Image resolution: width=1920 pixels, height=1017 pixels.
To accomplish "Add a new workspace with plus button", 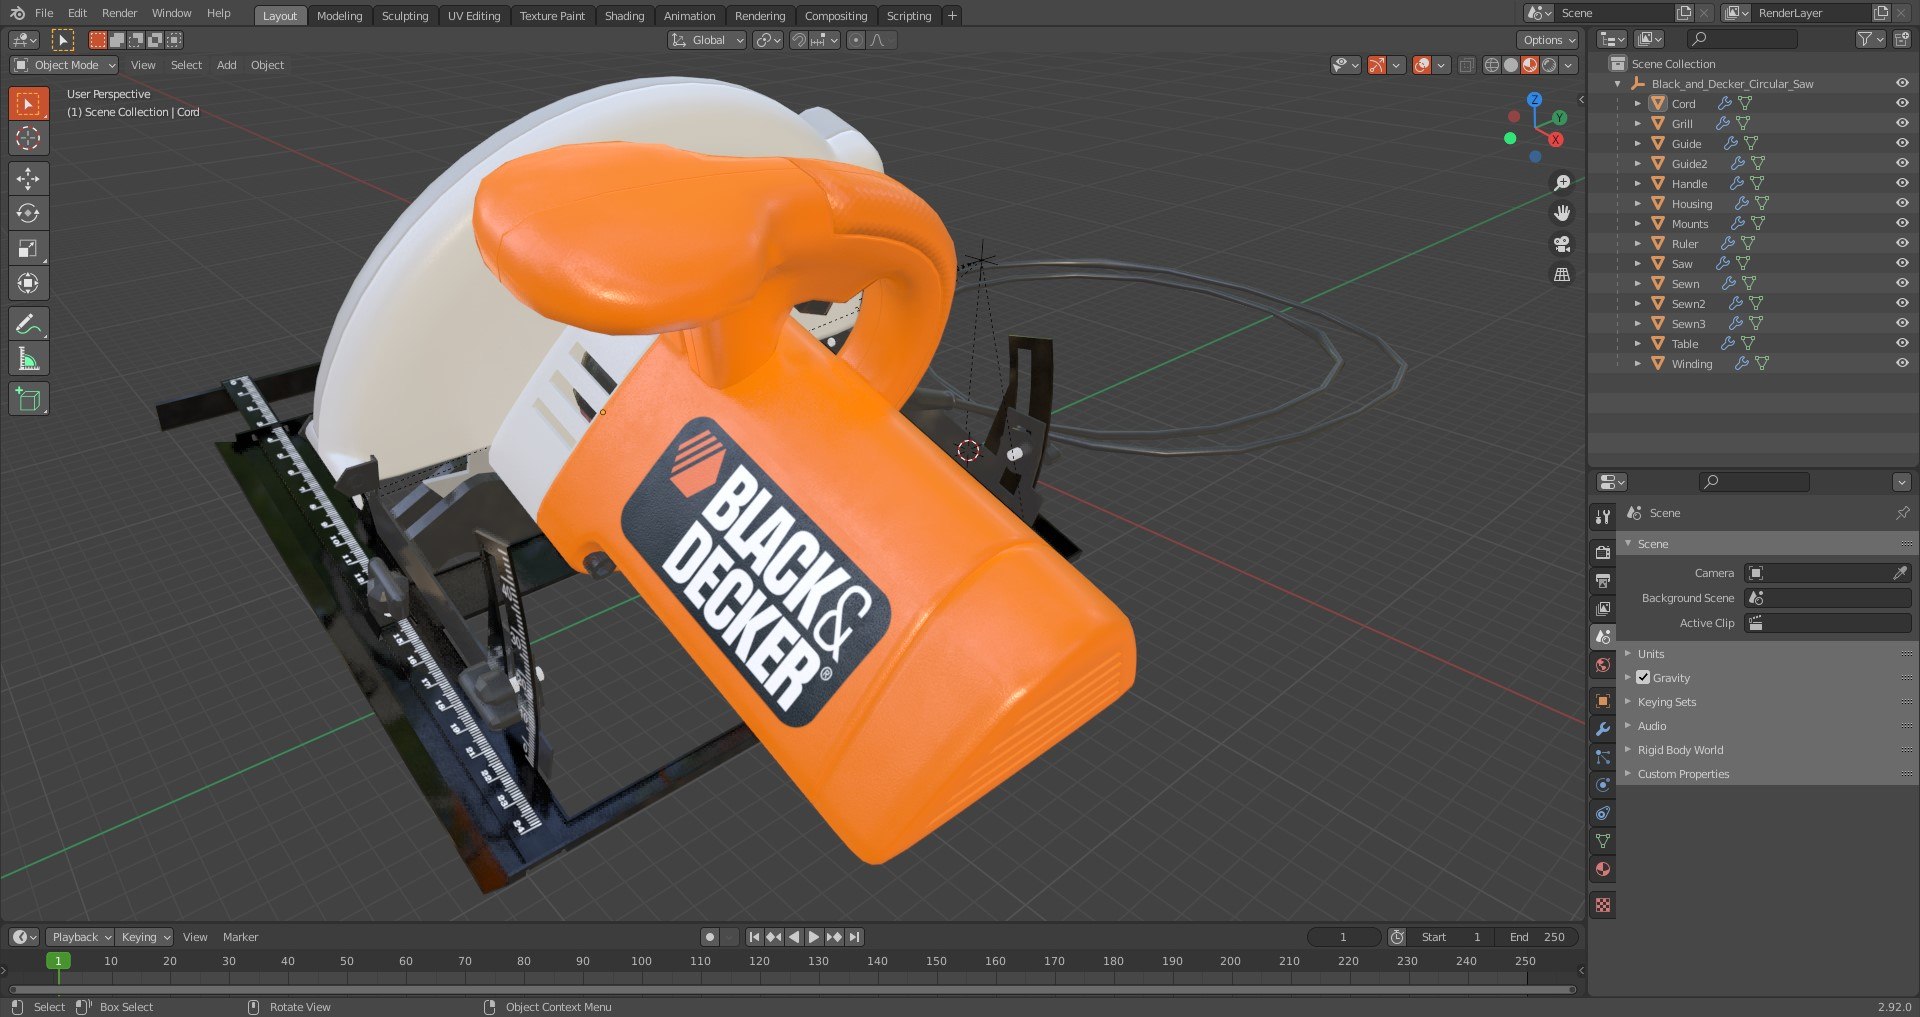I will pos(952,16).
